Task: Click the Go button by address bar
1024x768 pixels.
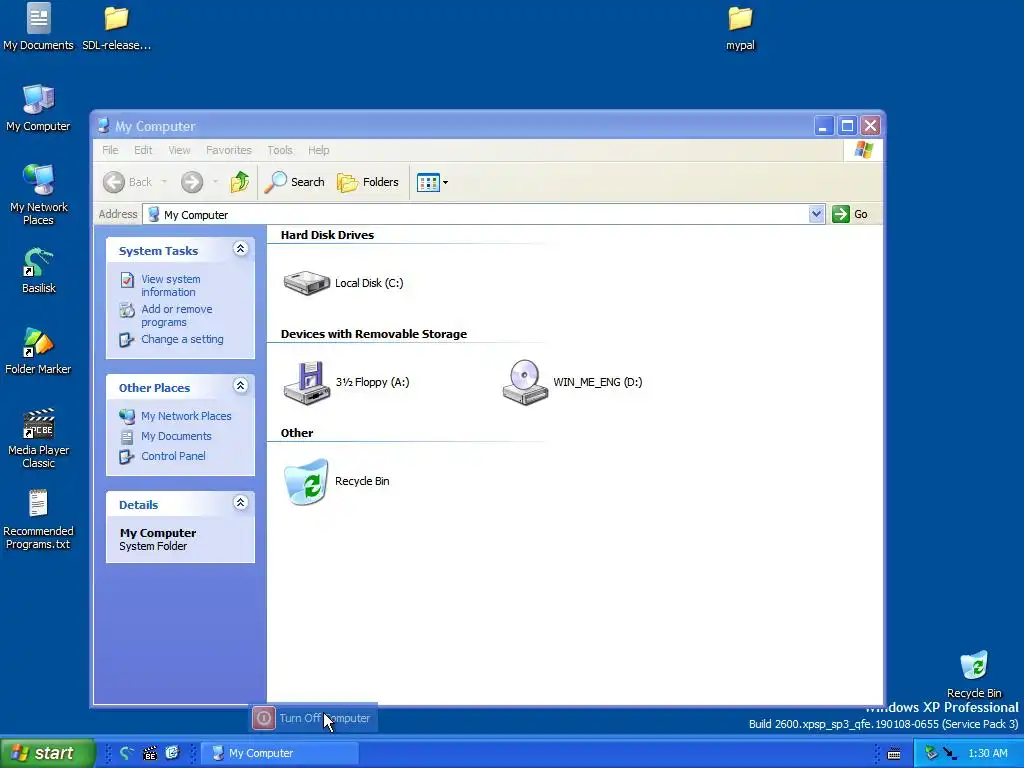Action: click(850, 214)
